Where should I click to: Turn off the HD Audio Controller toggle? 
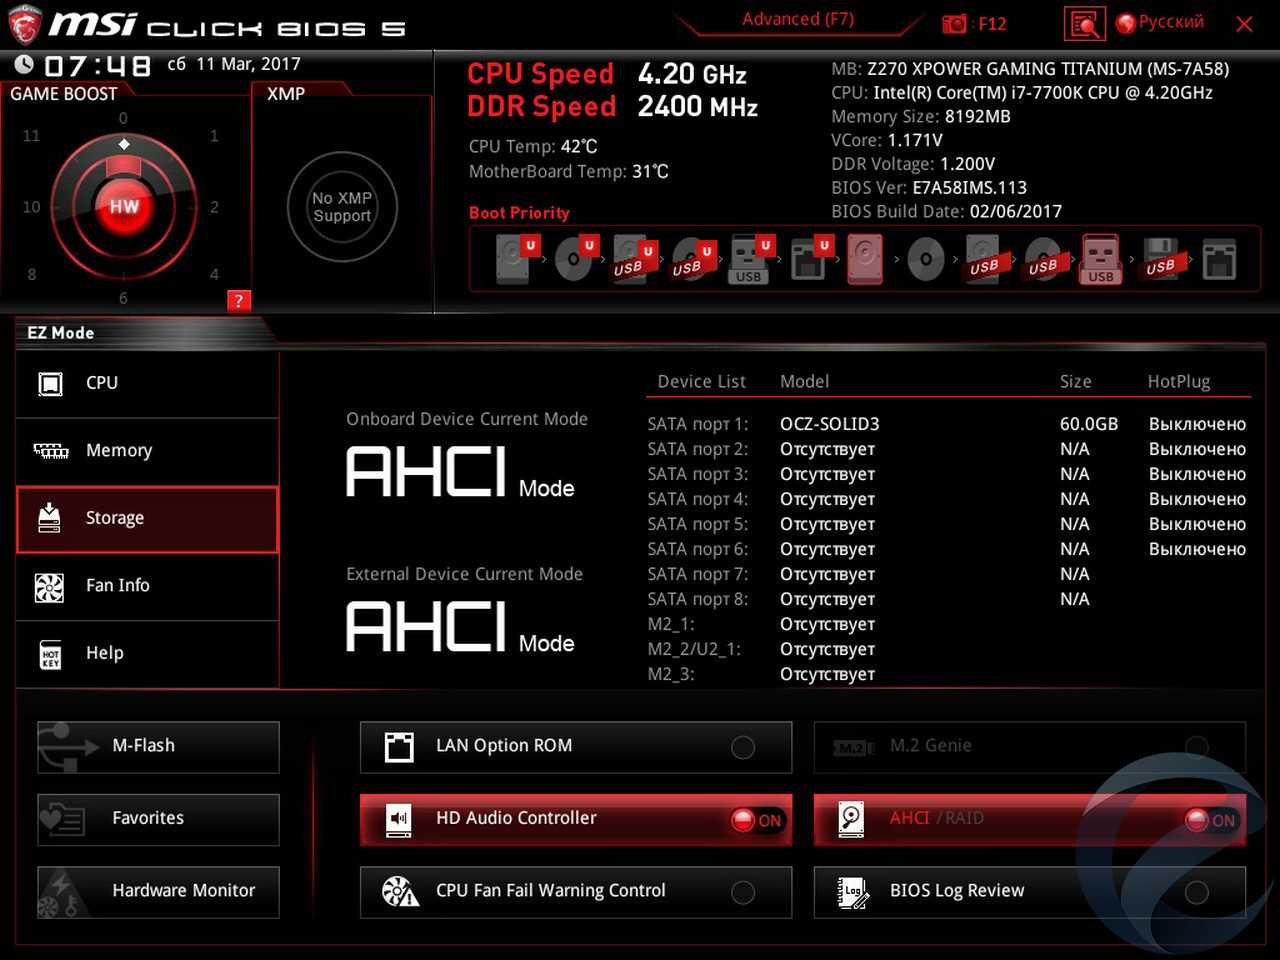757,820
